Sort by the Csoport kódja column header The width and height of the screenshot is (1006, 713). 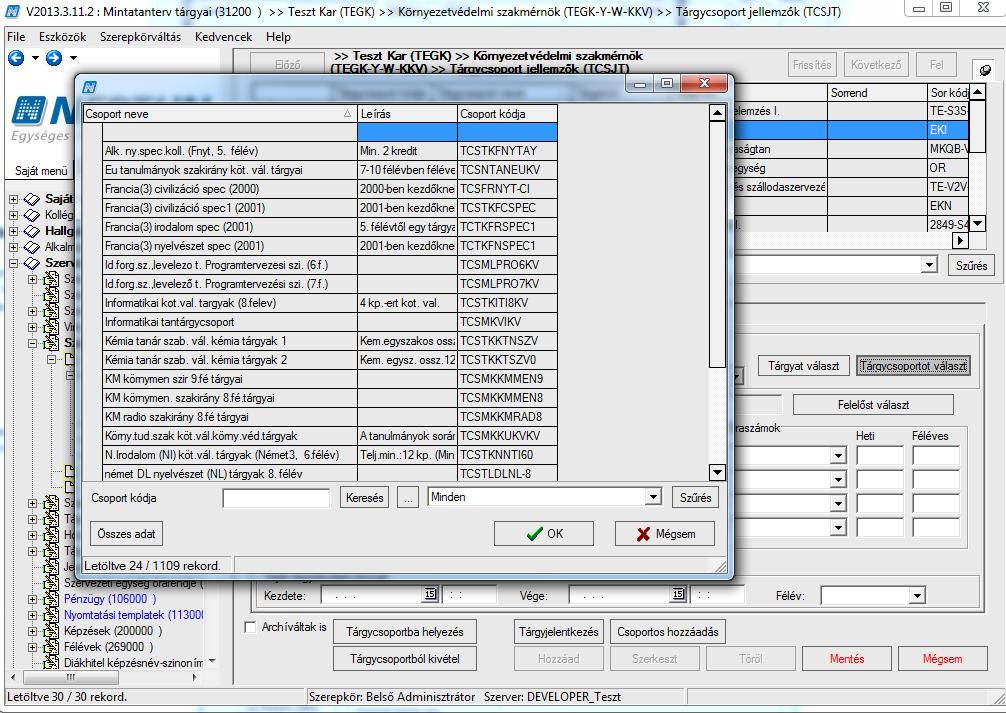[x=507, y=114]
